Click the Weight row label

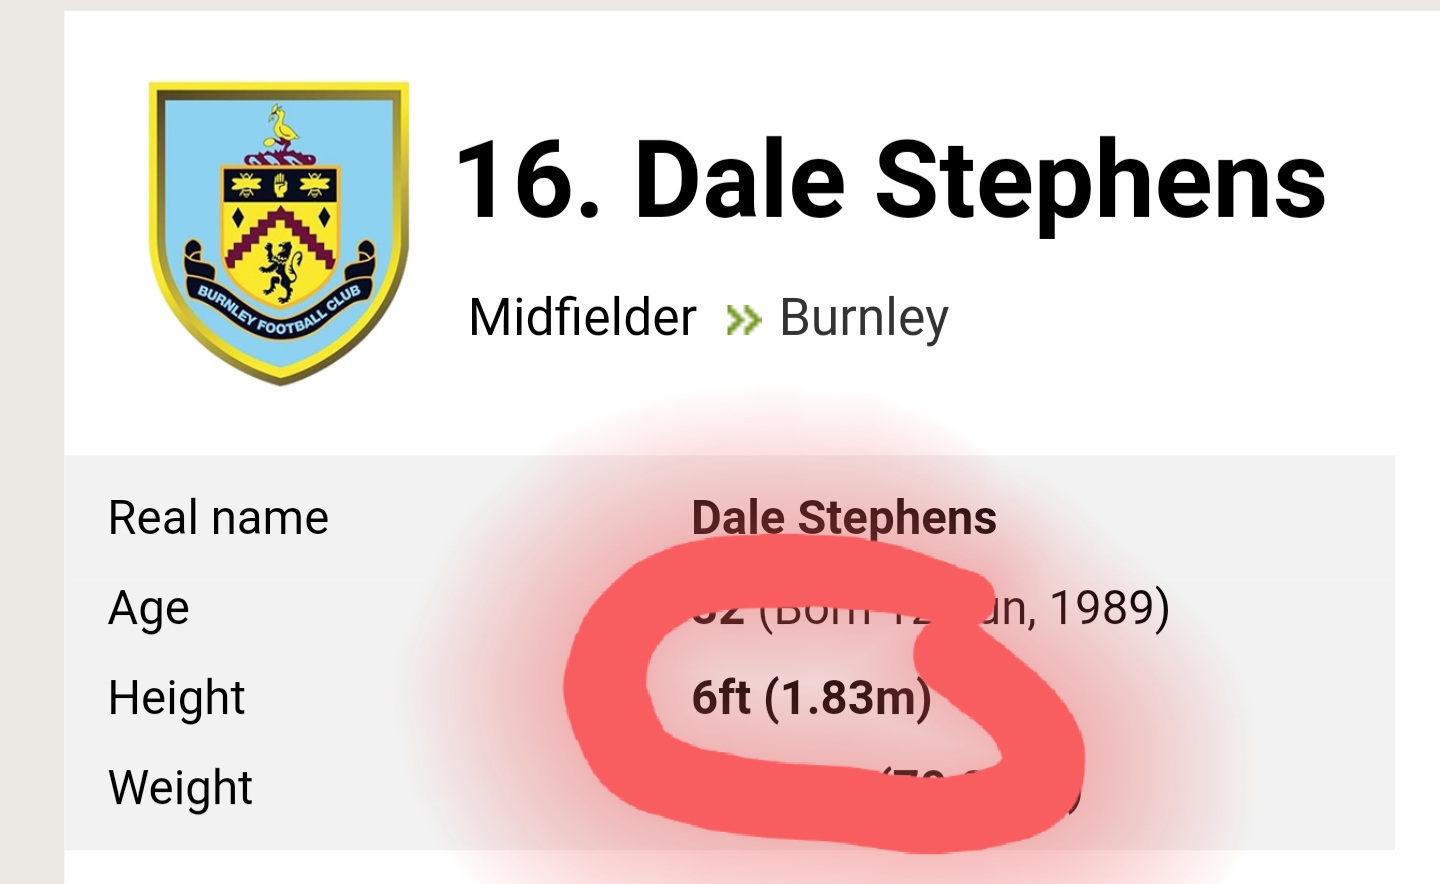[x=180, y=788]
